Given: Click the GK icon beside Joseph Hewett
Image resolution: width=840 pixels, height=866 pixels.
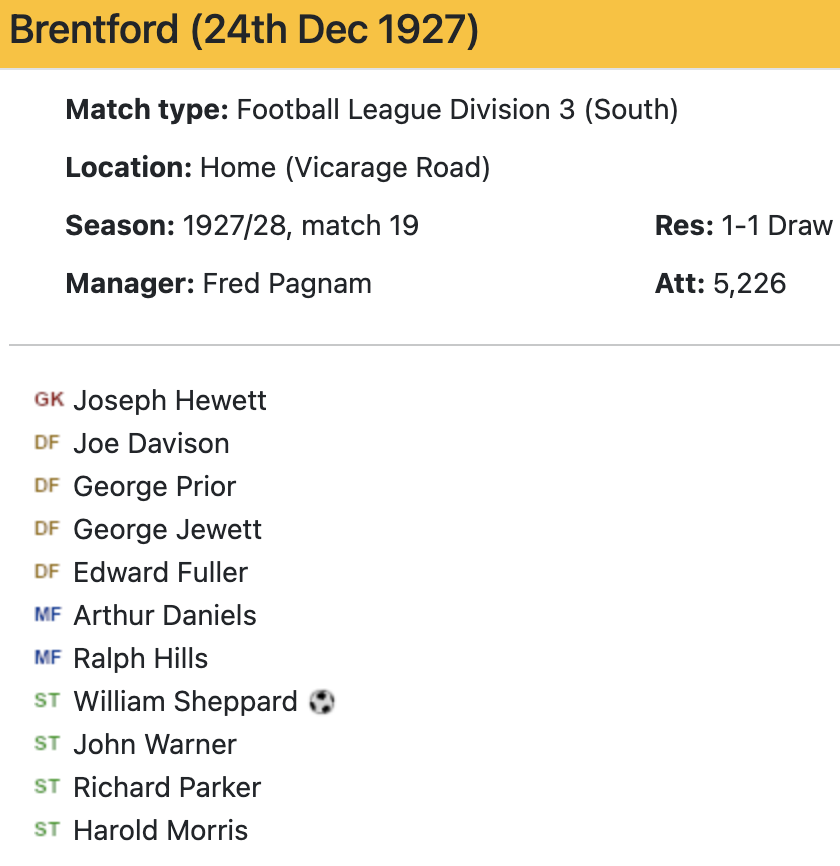Looking at the screenshot, I should pos(48,400).
